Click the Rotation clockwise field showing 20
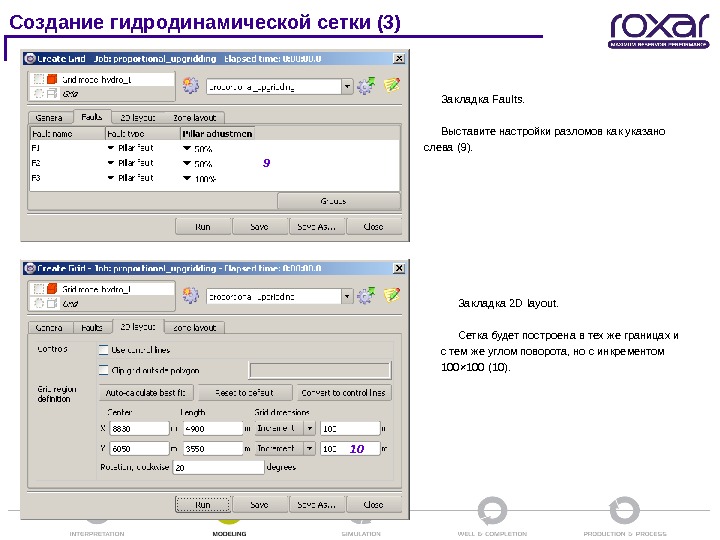Viewport: 720px width, 540px height. click(x=219, y=467)
